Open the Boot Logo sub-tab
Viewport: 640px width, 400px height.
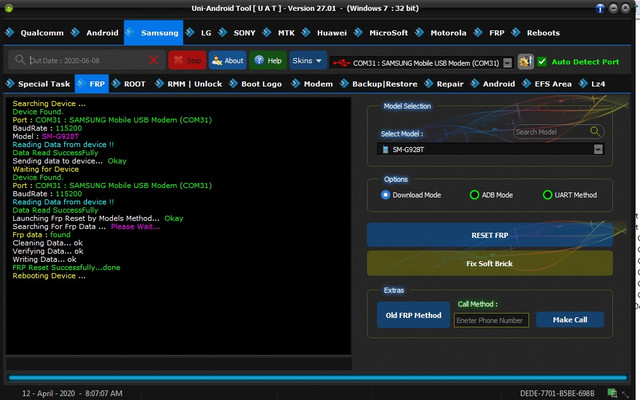pyautogui.click(x=256, y=84)
